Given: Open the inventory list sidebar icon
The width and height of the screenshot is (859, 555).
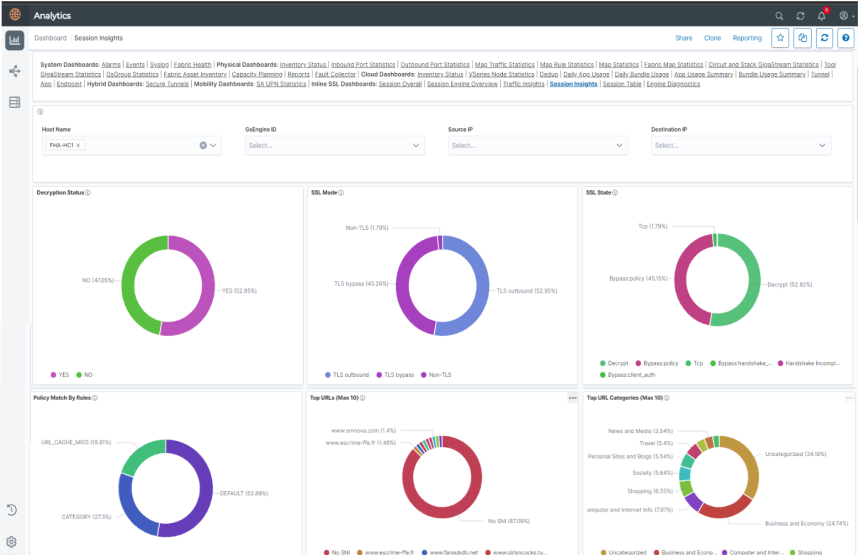Looking at the screenshot, I should (14, 102).
